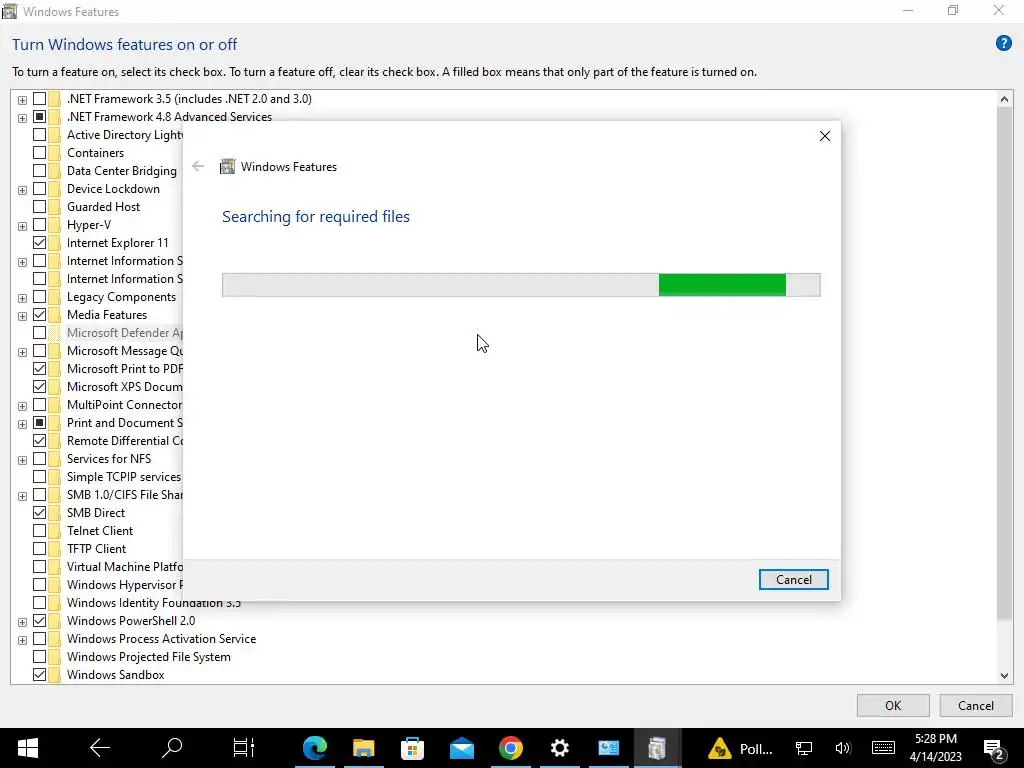Select TFTP Client feature row
Image resolution: width=1024 pixels, height=768 pixels.
coord(97,549)
